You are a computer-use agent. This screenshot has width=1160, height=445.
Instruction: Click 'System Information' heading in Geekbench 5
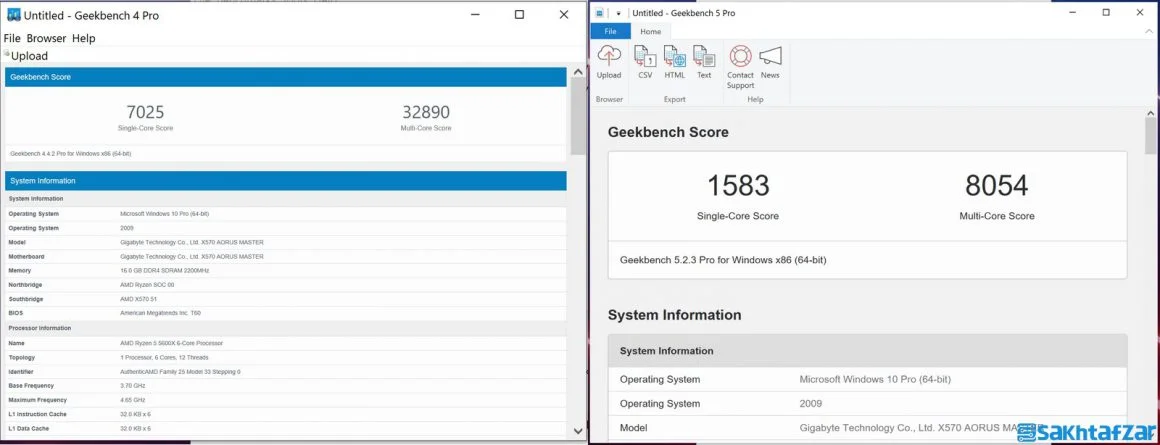pyautogui.click(x=674, y=315)
